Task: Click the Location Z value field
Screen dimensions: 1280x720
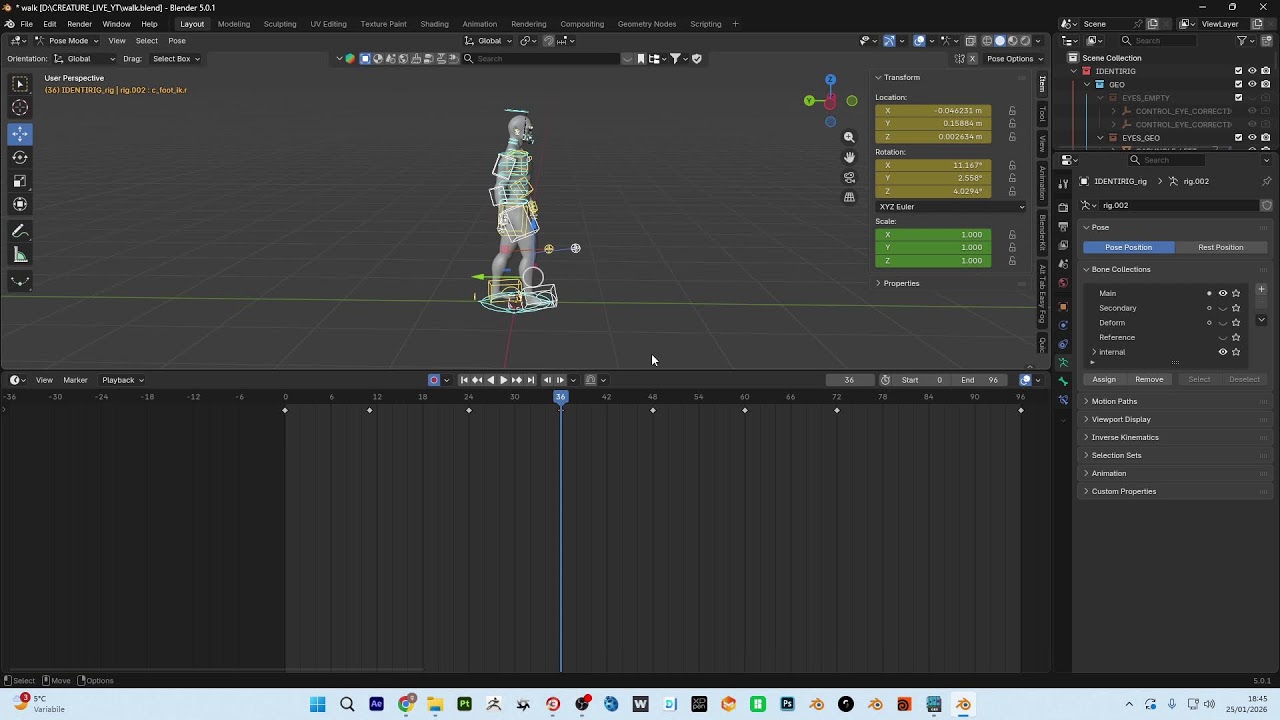Action: click(933, 137)
